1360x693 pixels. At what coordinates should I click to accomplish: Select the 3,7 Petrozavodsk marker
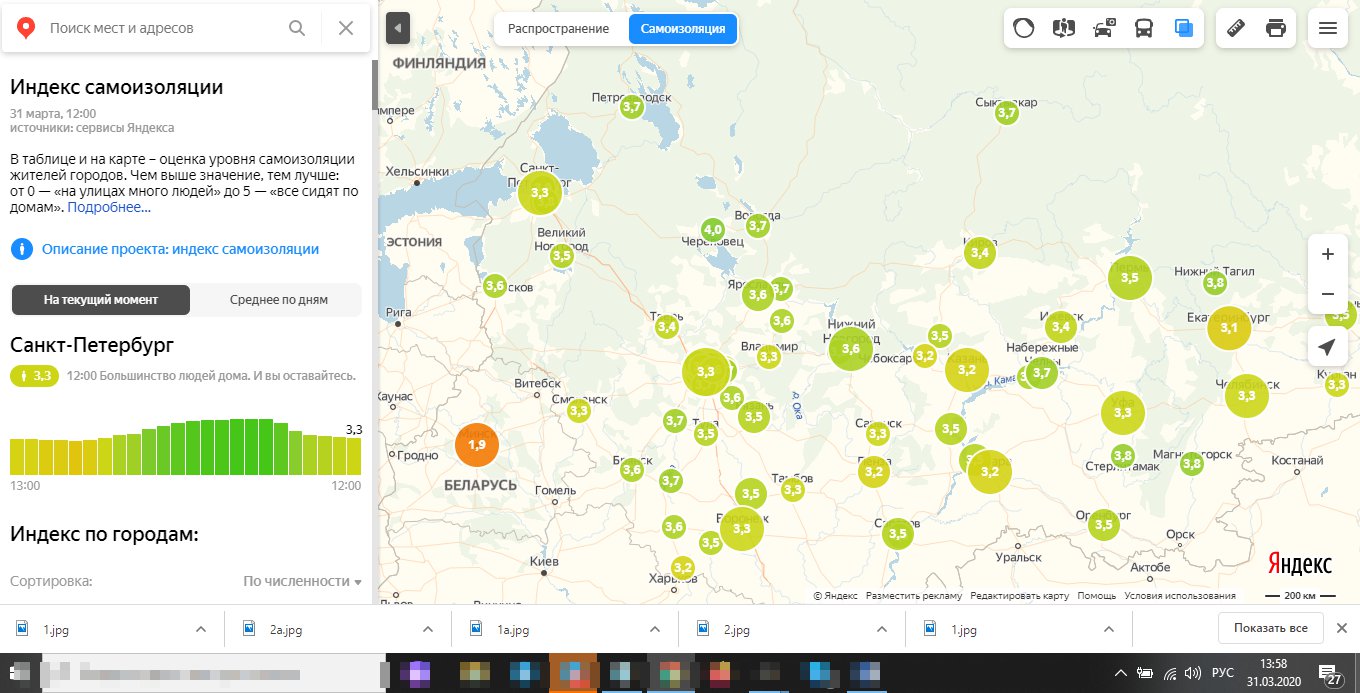[x=631, y=106]
